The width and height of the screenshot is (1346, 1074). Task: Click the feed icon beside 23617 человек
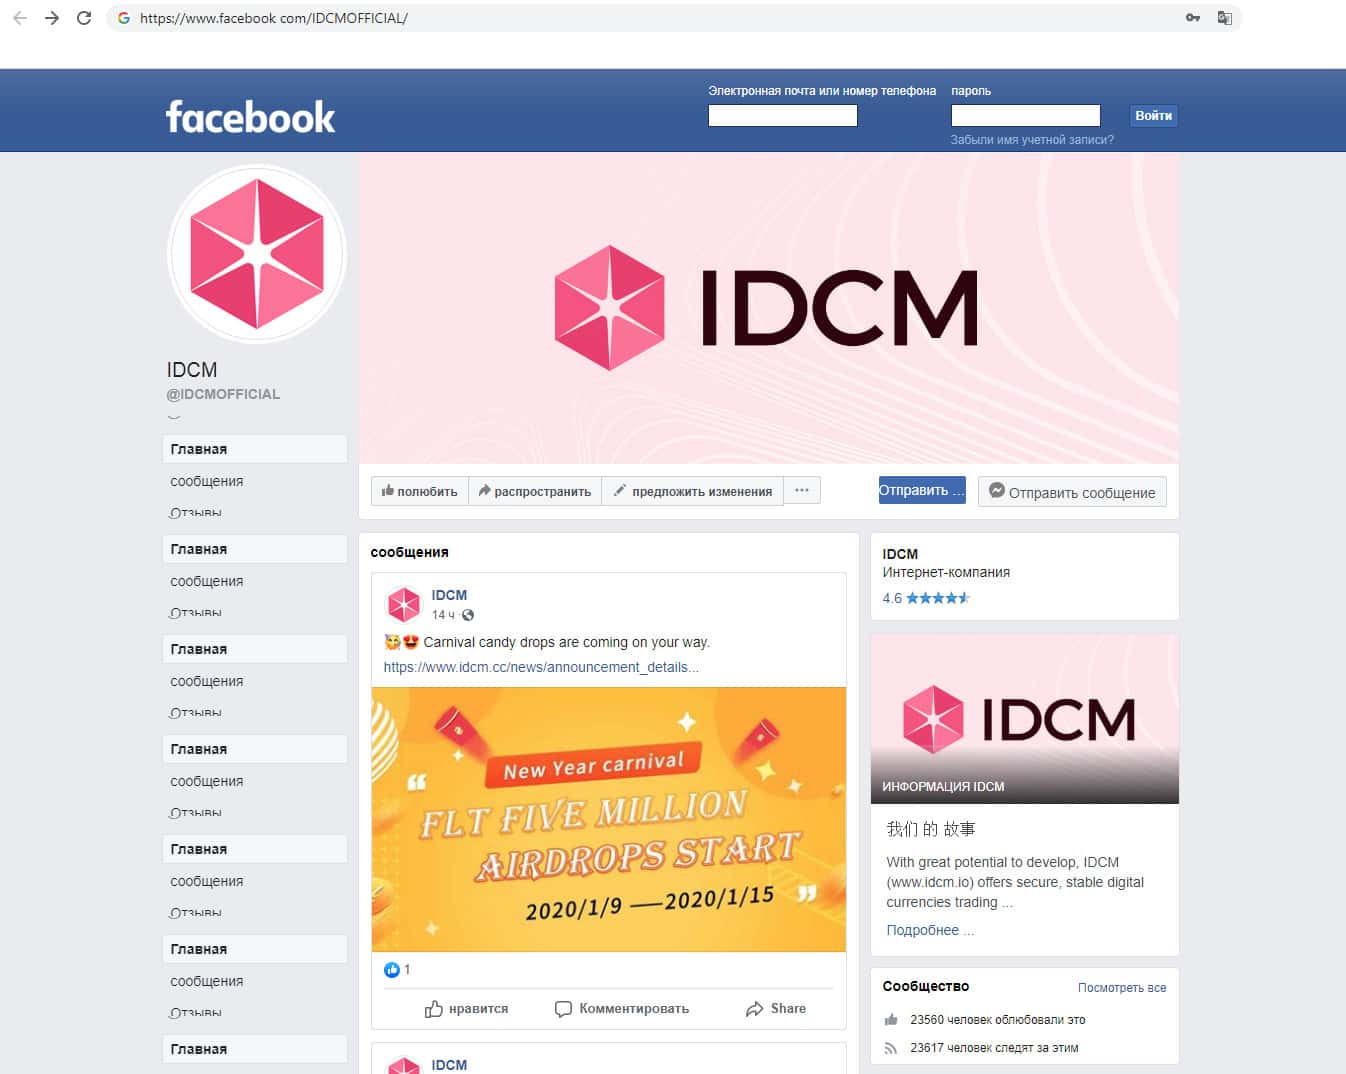pos(891,1048)
